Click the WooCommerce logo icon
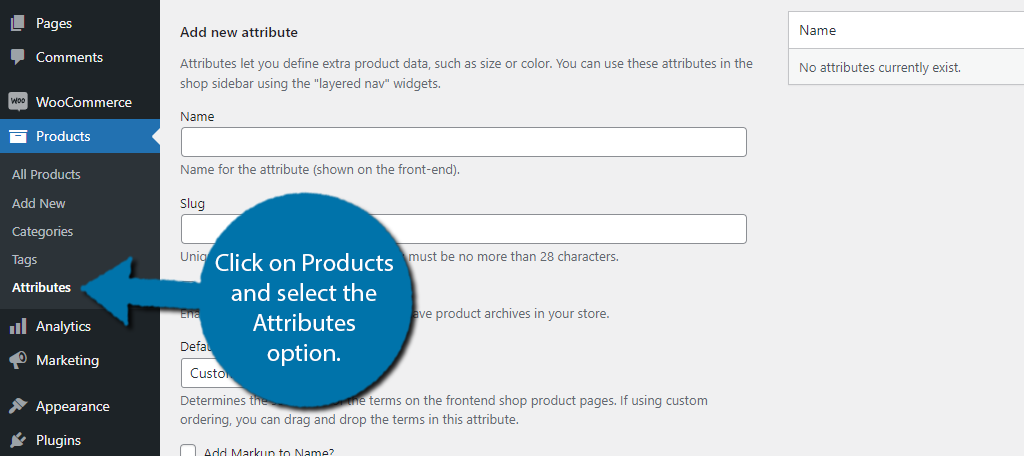The height and width of the screenshot is (456, 1024). [x=18, y=102]
